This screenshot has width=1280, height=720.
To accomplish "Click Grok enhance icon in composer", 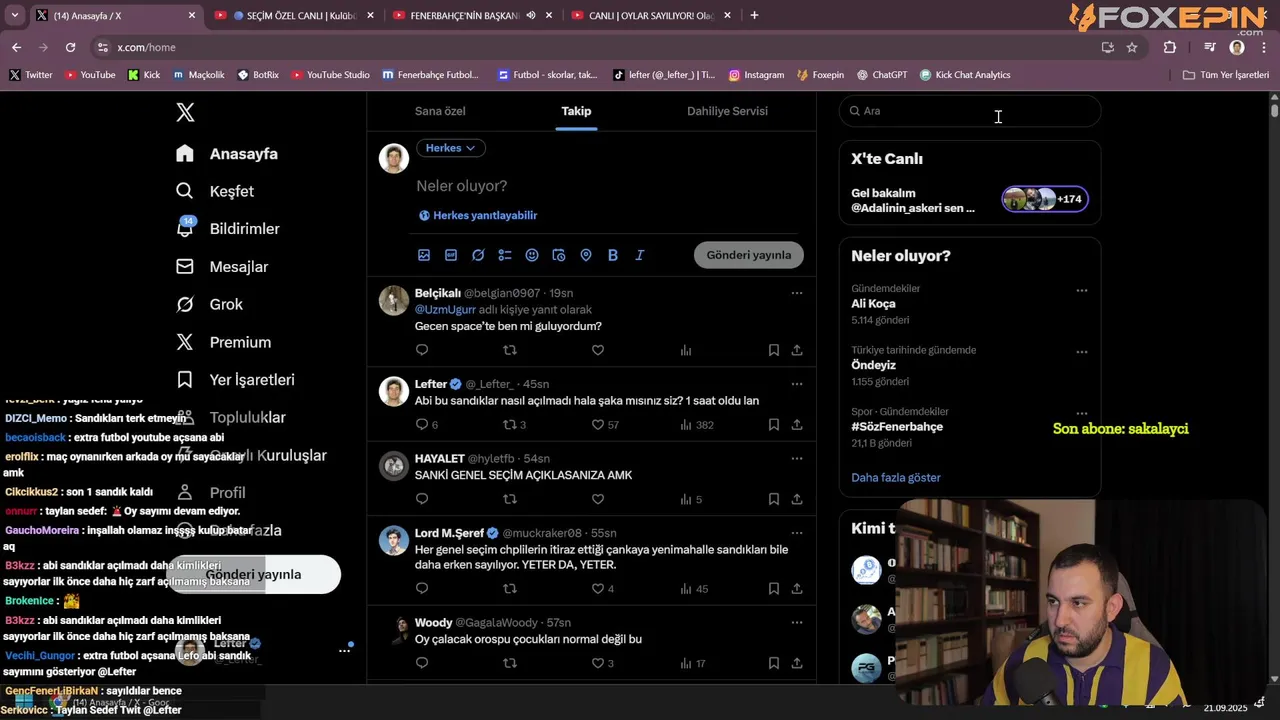I will (x=478, y=255).
